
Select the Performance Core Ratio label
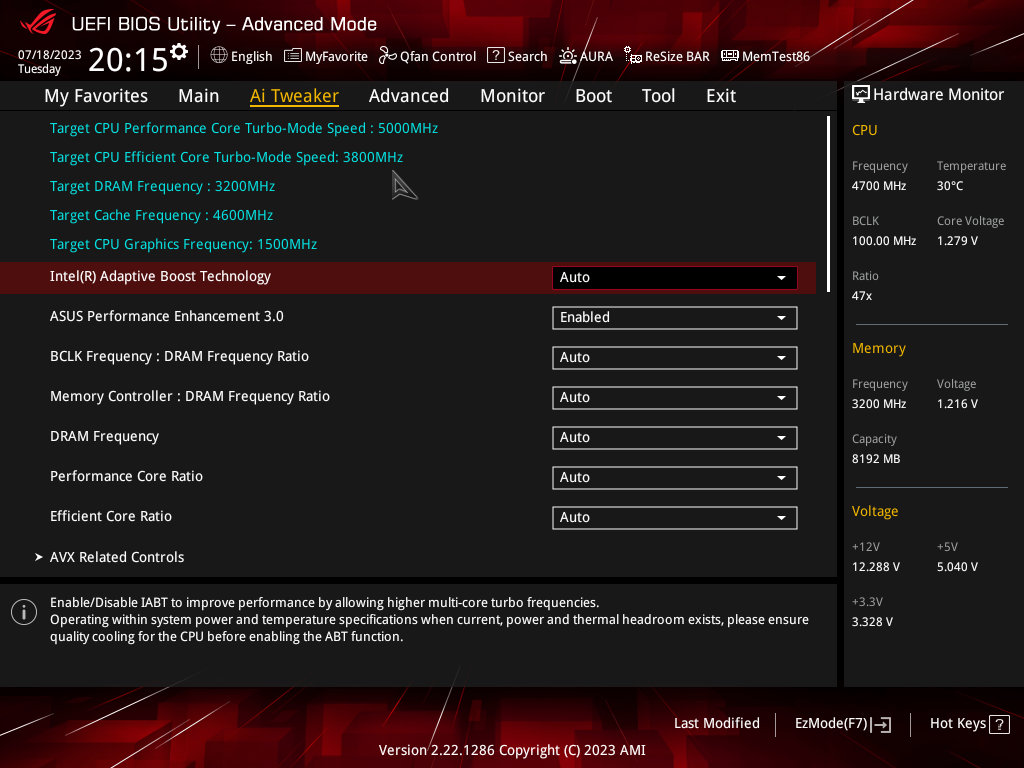point(126,476)
